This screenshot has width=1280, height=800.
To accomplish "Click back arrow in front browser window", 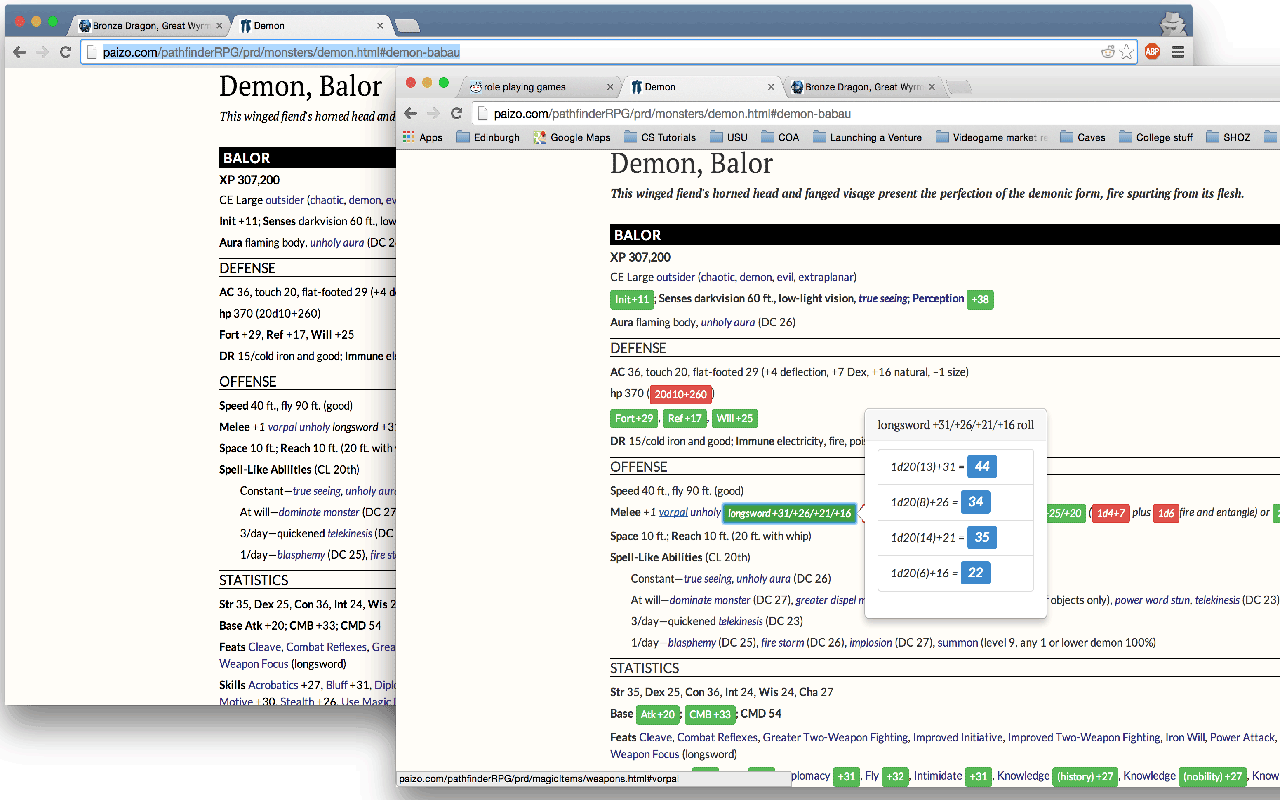I will (411, 113).
